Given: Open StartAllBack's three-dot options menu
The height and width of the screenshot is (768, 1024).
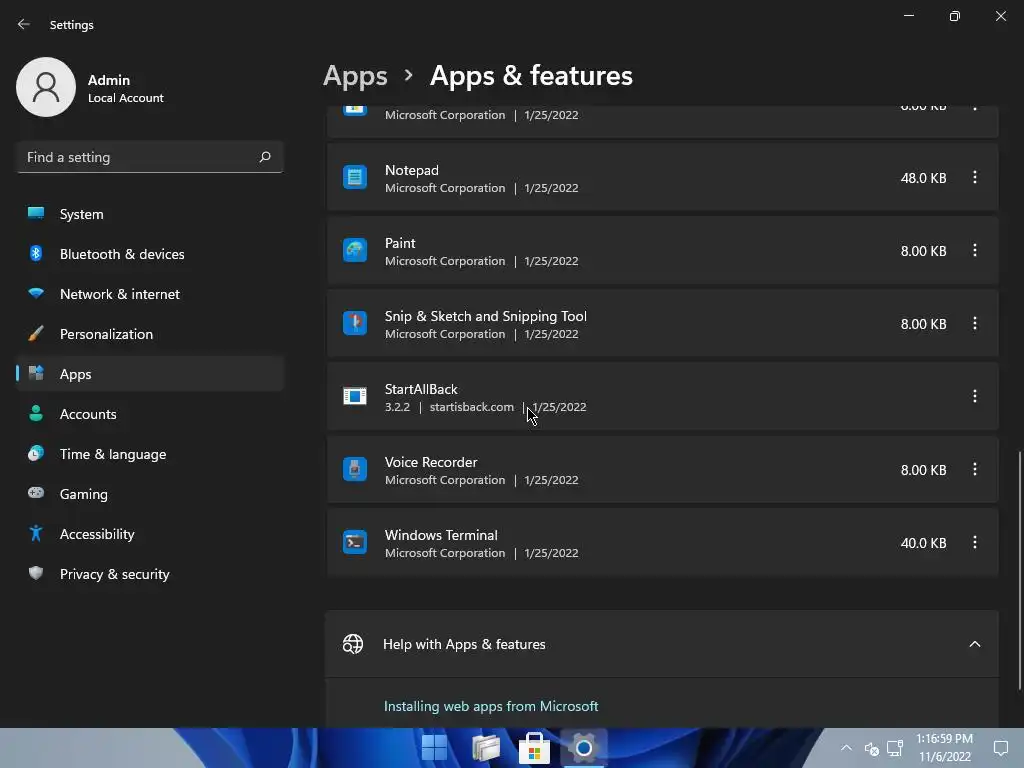Looking at the screenshot, I should [974, 396].
